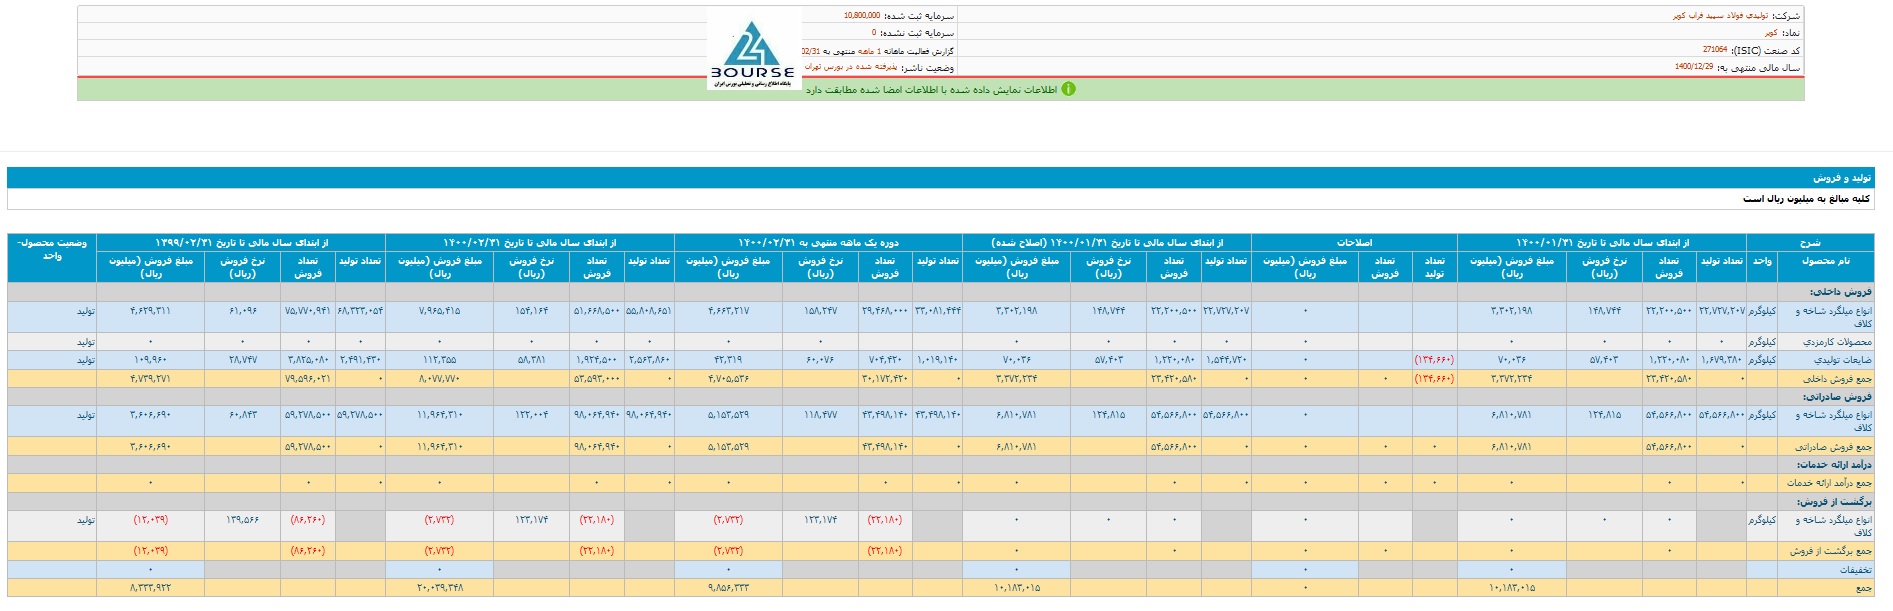Click domestic sales total cell '۴,۷۰۵,۵۳۶'
The height and width of the screenshot is (611, 1893).
point(728,379)
